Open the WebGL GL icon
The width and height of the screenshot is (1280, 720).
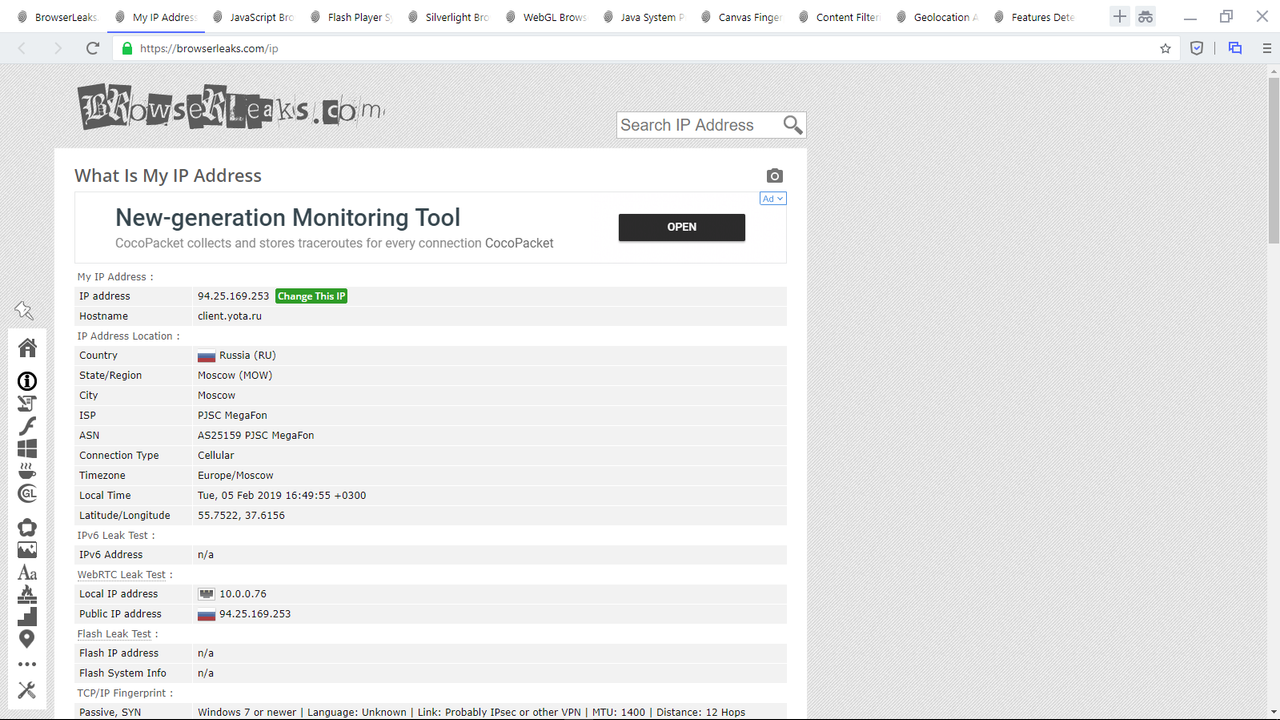(27, 494)
